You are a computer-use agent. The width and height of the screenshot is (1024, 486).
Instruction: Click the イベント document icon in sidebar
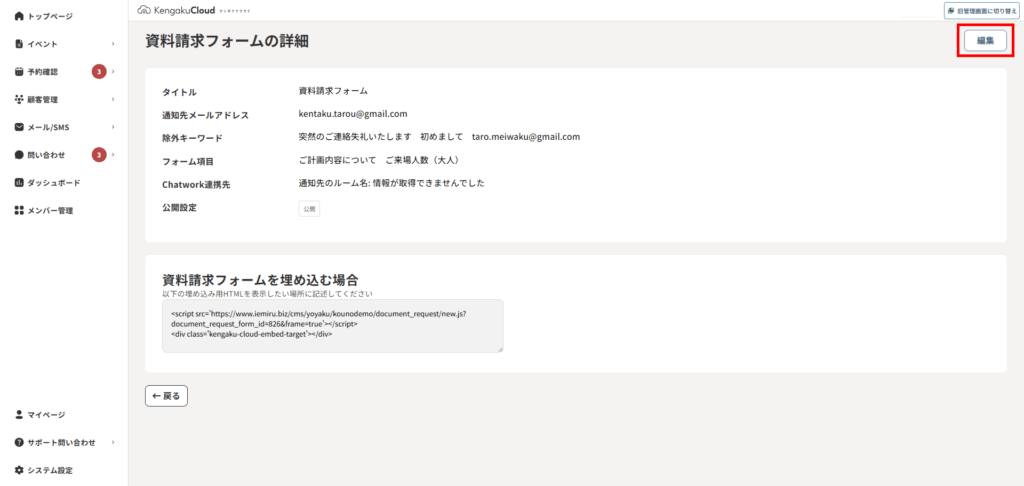19,44
